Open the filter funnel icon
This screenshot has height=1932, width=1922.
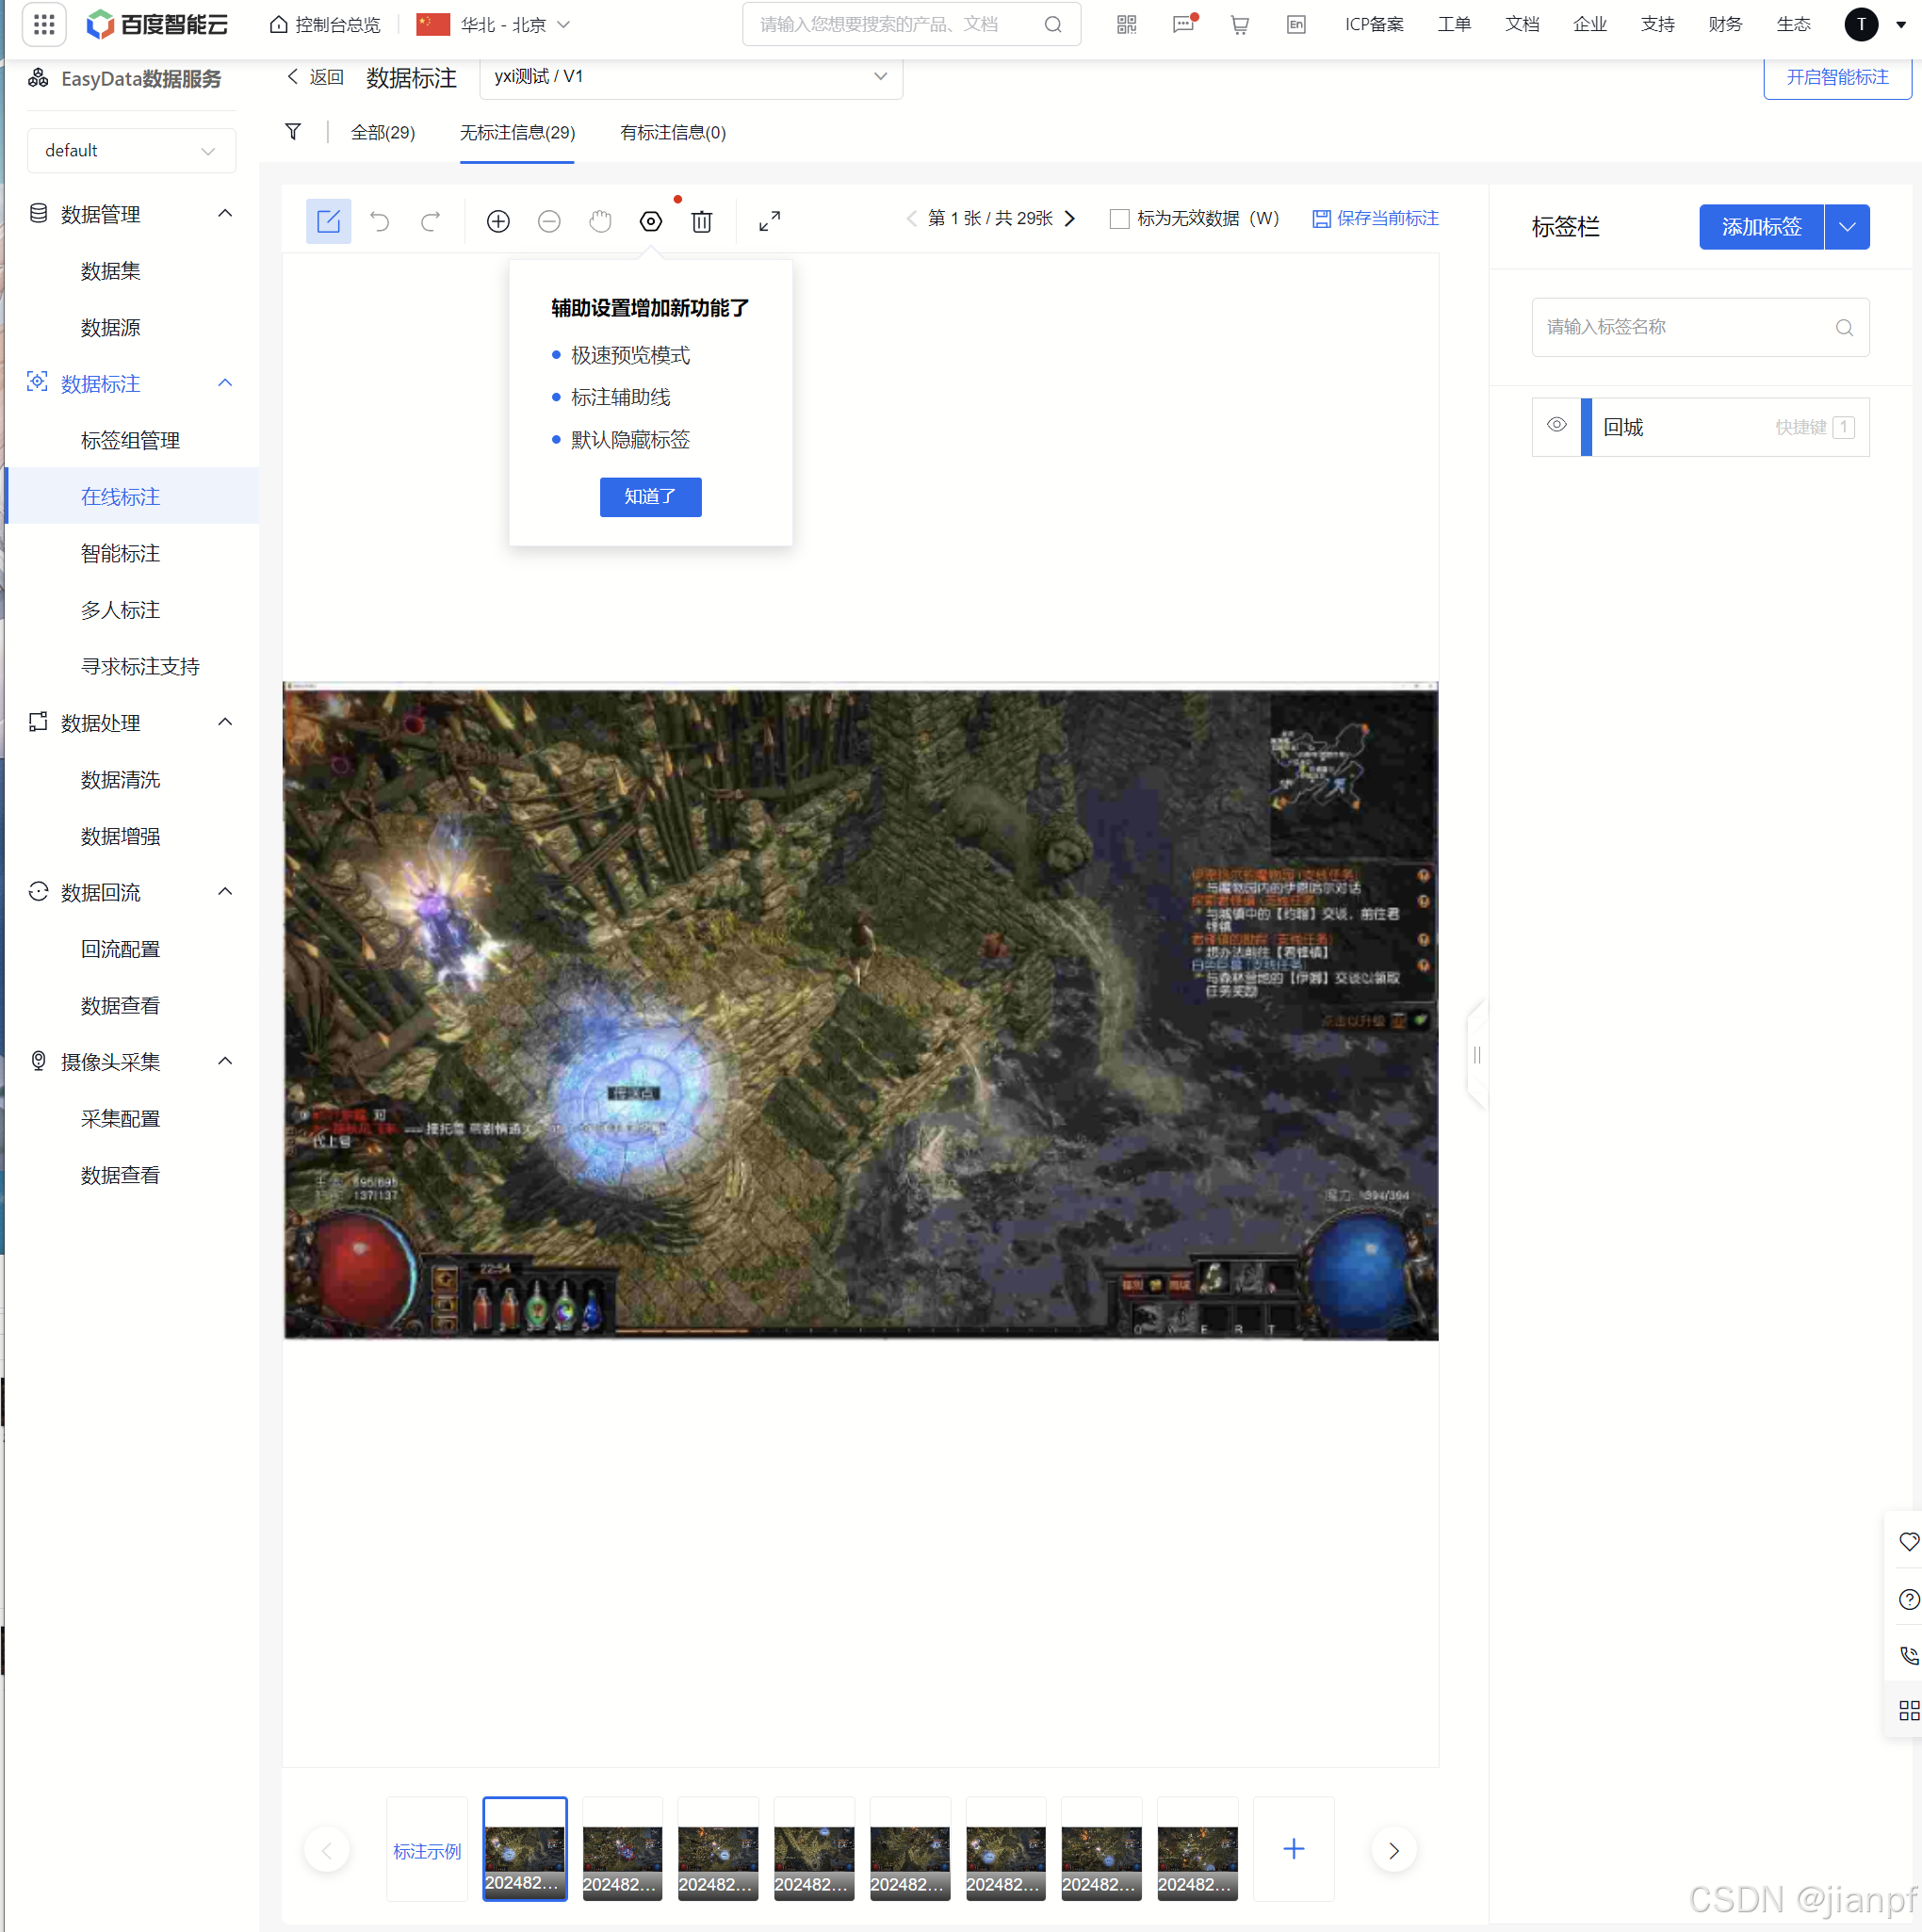[x=293, y=132]
